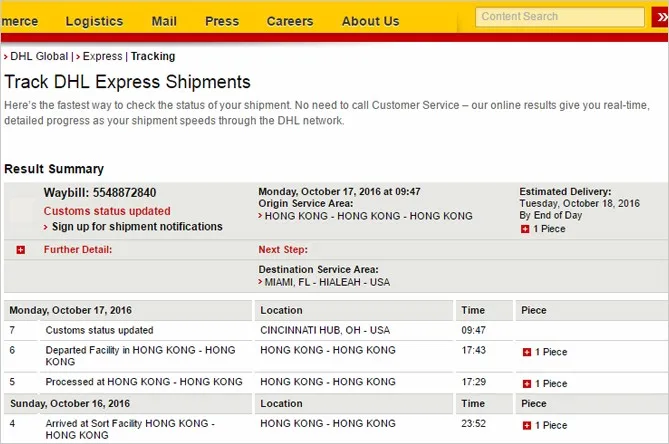Expand 1 Piece for Departed Facility row
Image resolution: width=669 pixels, height=444 pixels.
coord(527,352)
